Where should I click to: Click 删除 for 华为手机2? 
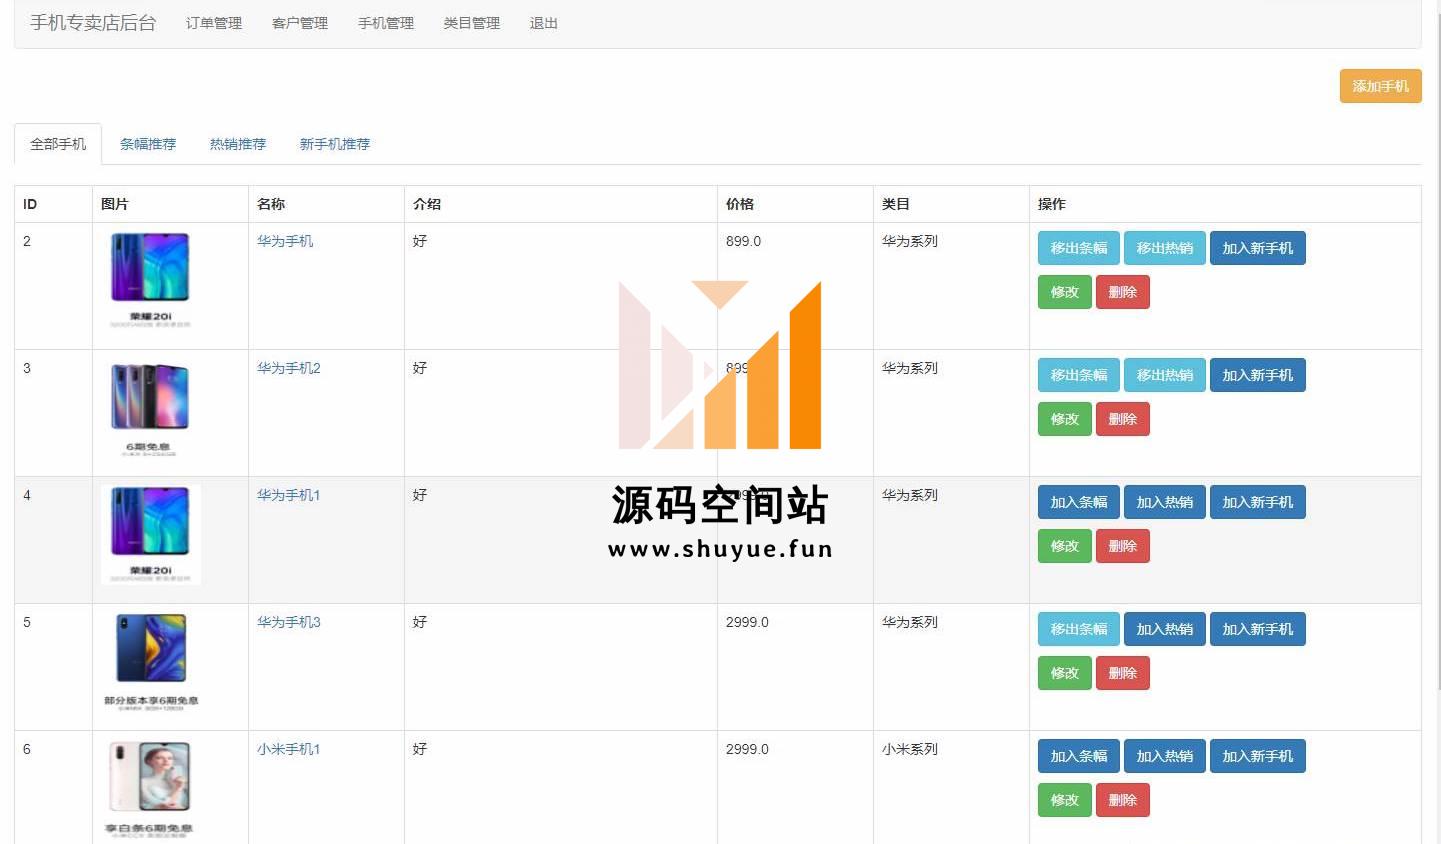pos(1122,419)
